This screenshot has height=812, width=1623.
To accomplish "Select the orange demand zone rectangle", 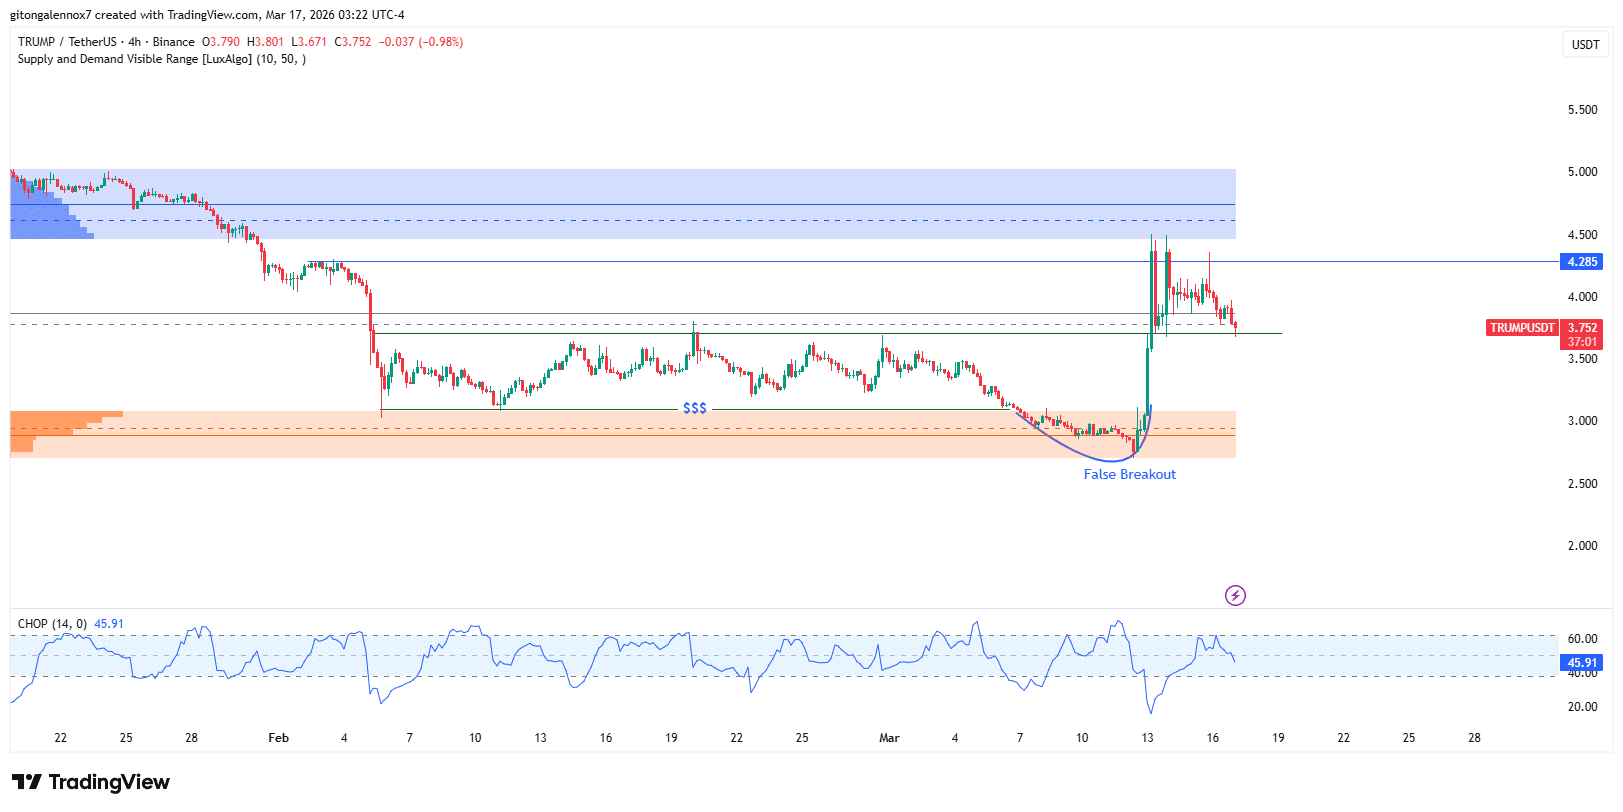I will tap(700, 446).
